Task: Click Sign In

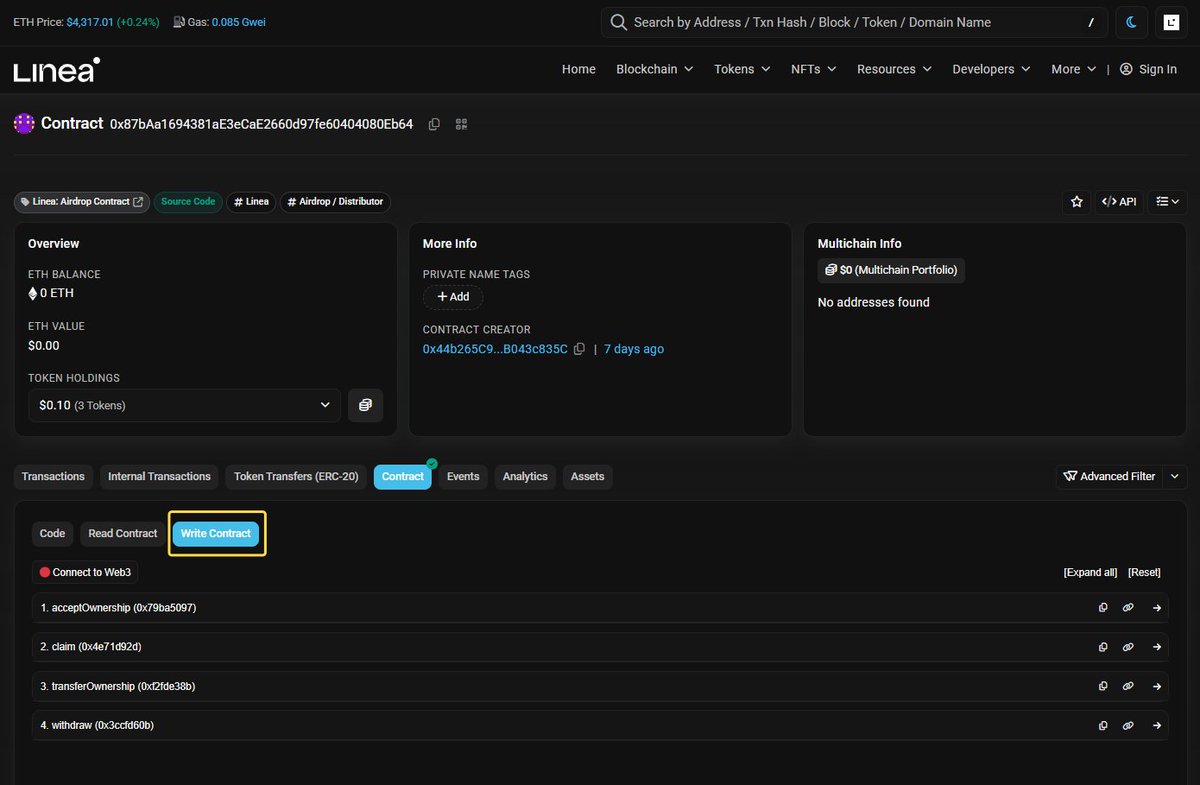Action: pyautogui.click(x=1148, y=69)
